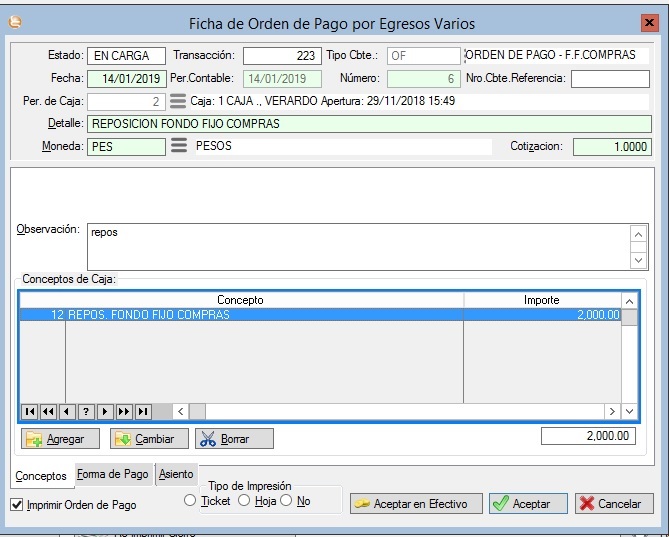The width and height of the screenshot is (669, 537).
Task: Switch to the Forma de Pago tab
Action: point(112,474)
